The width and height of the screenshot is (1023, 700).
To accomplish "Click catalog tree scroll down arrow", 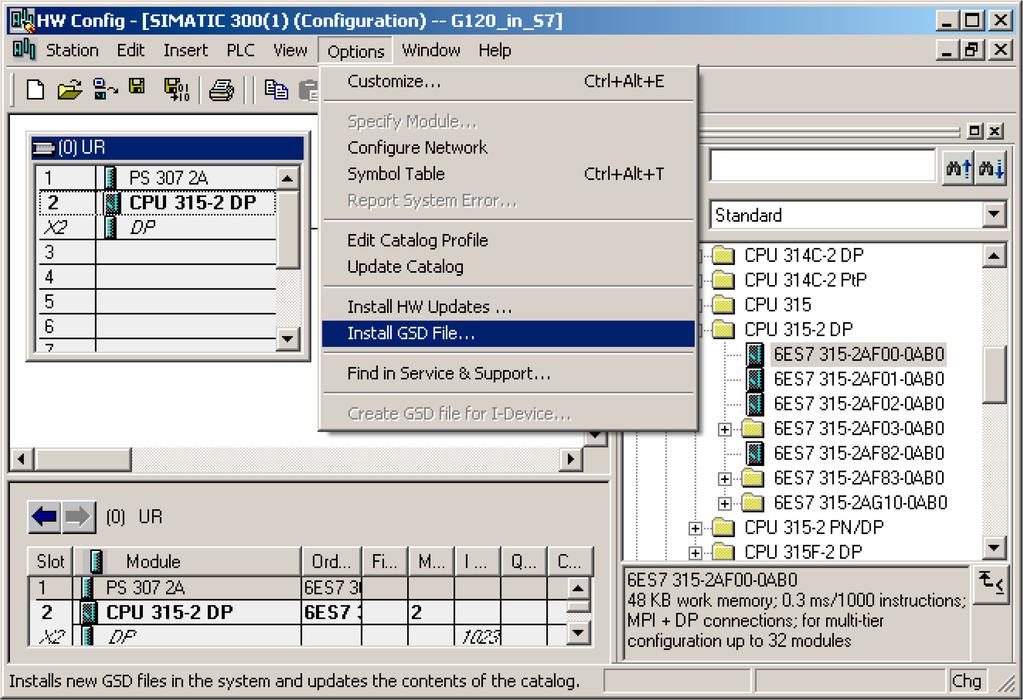I will tap(994, 548).
